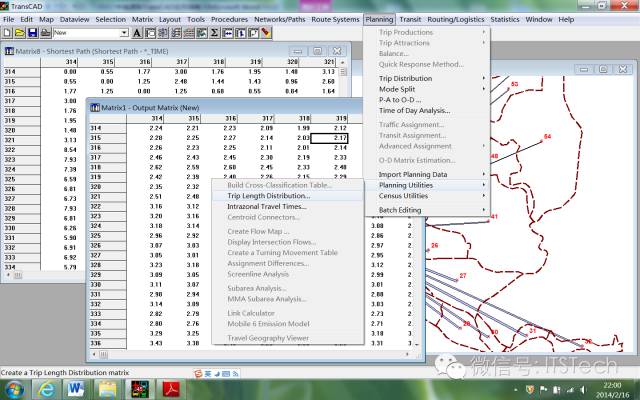Click the shield security tray icon
The height and width of the screenshot is (400, 640).
click(530, 390)
